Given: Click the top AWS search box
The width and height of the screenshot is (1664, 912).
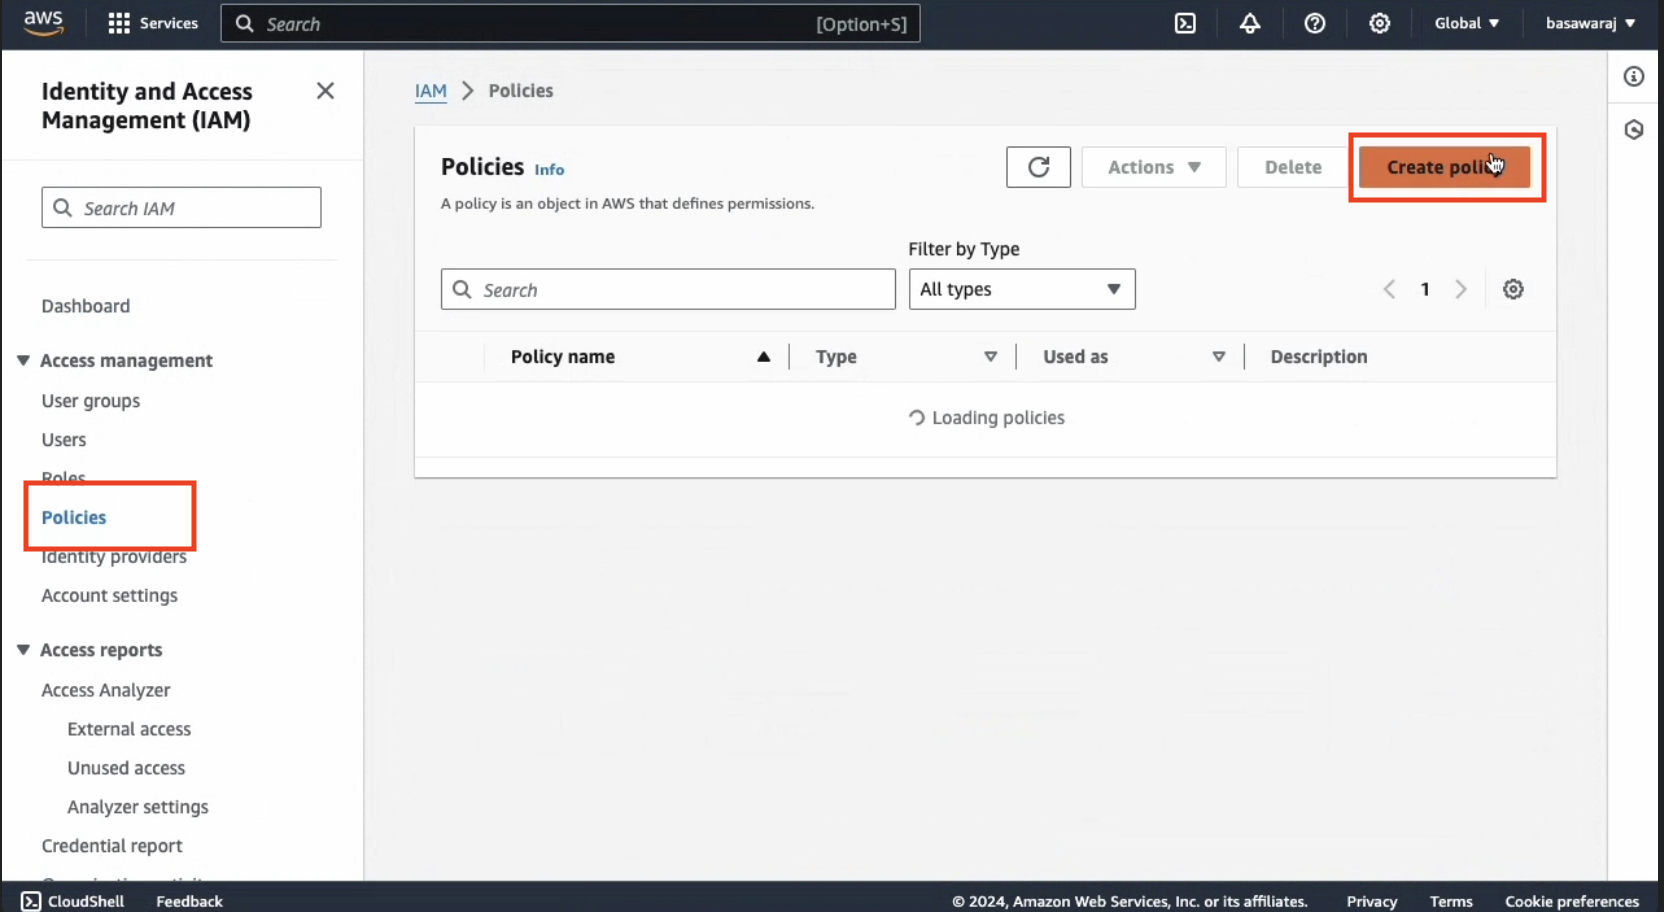Looking at the screenshot, I should click(x=570, y=23).
